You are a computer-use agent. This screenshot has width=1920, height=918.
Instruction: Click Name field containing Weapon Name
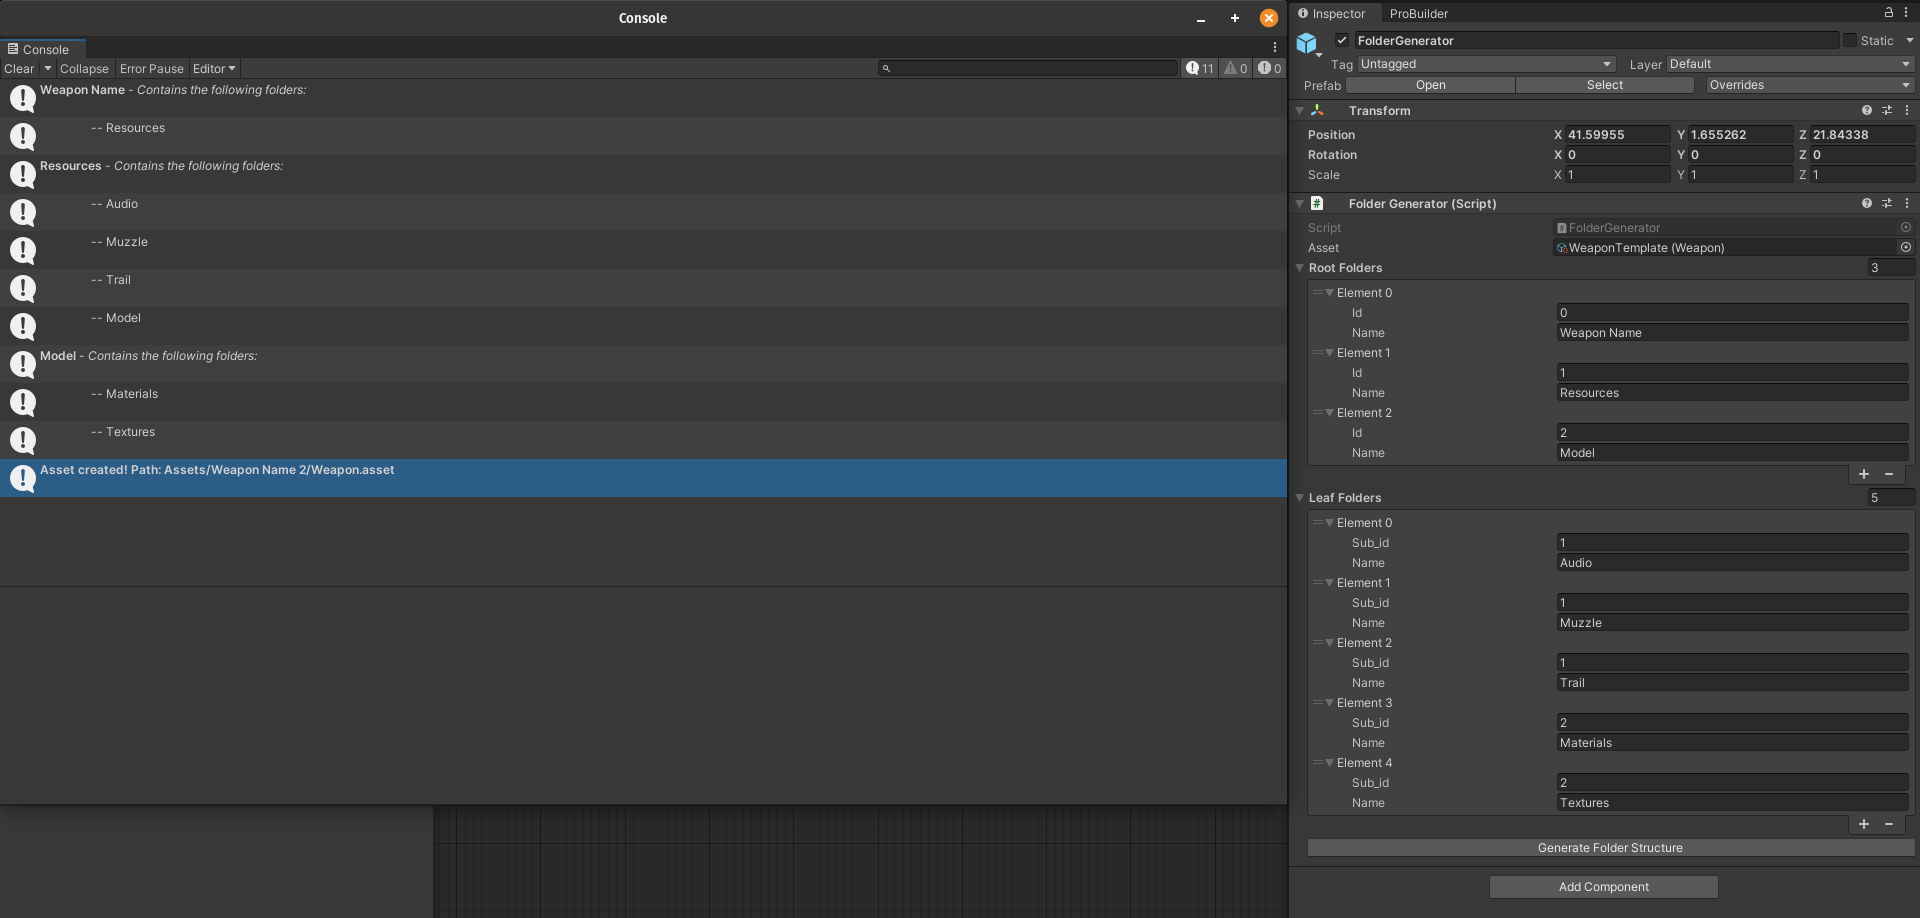1732,333
